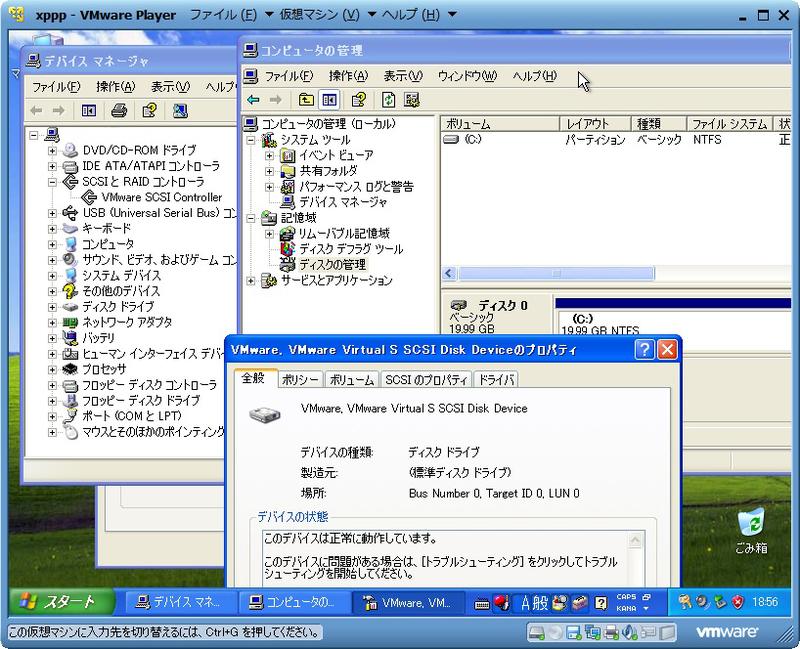Expand DVD/CD-ROM ドライブ node
This screenshot has width=800, height=649.
point(52,151)
